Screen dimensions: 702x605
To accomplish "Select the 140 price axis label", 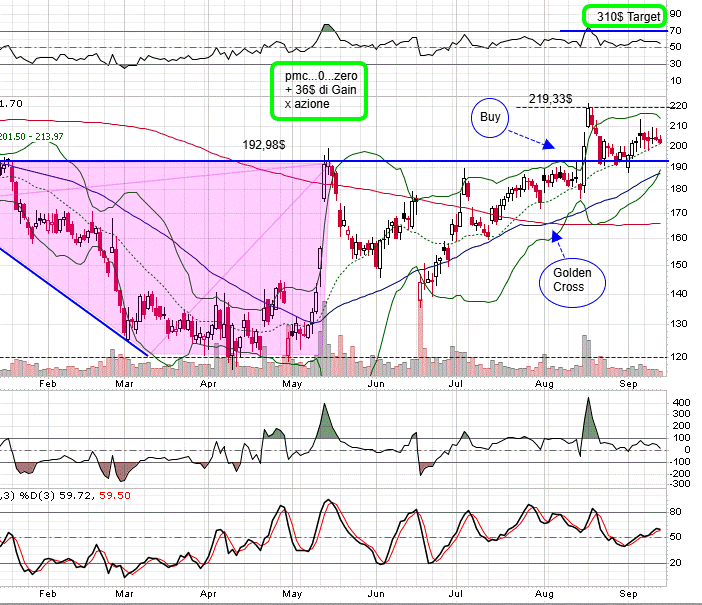I will (x=678, y=294).
